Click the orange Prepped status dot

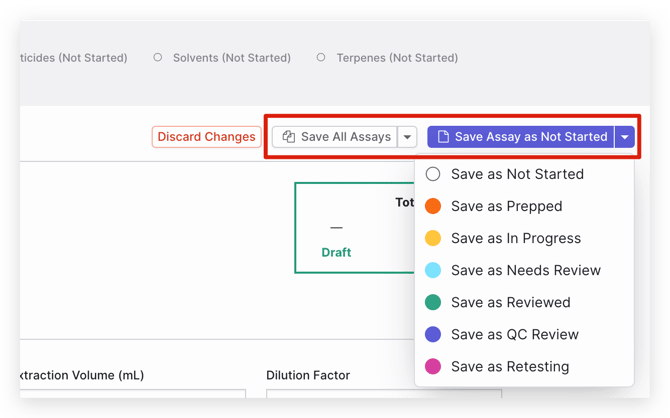(433, 206)
